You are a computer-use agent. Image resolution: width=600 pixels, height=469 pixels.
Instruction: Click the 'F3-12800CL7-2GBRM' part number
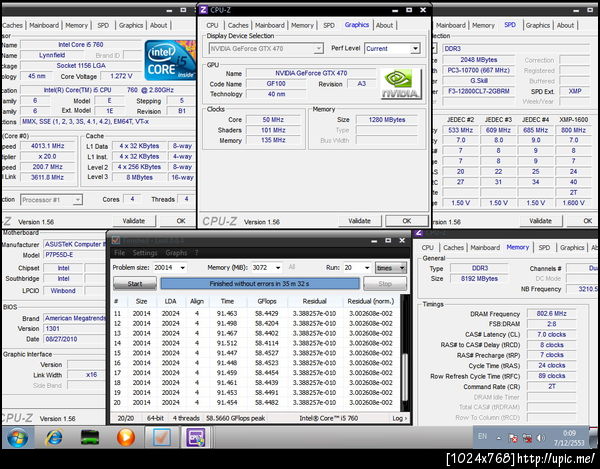point(478,91)
